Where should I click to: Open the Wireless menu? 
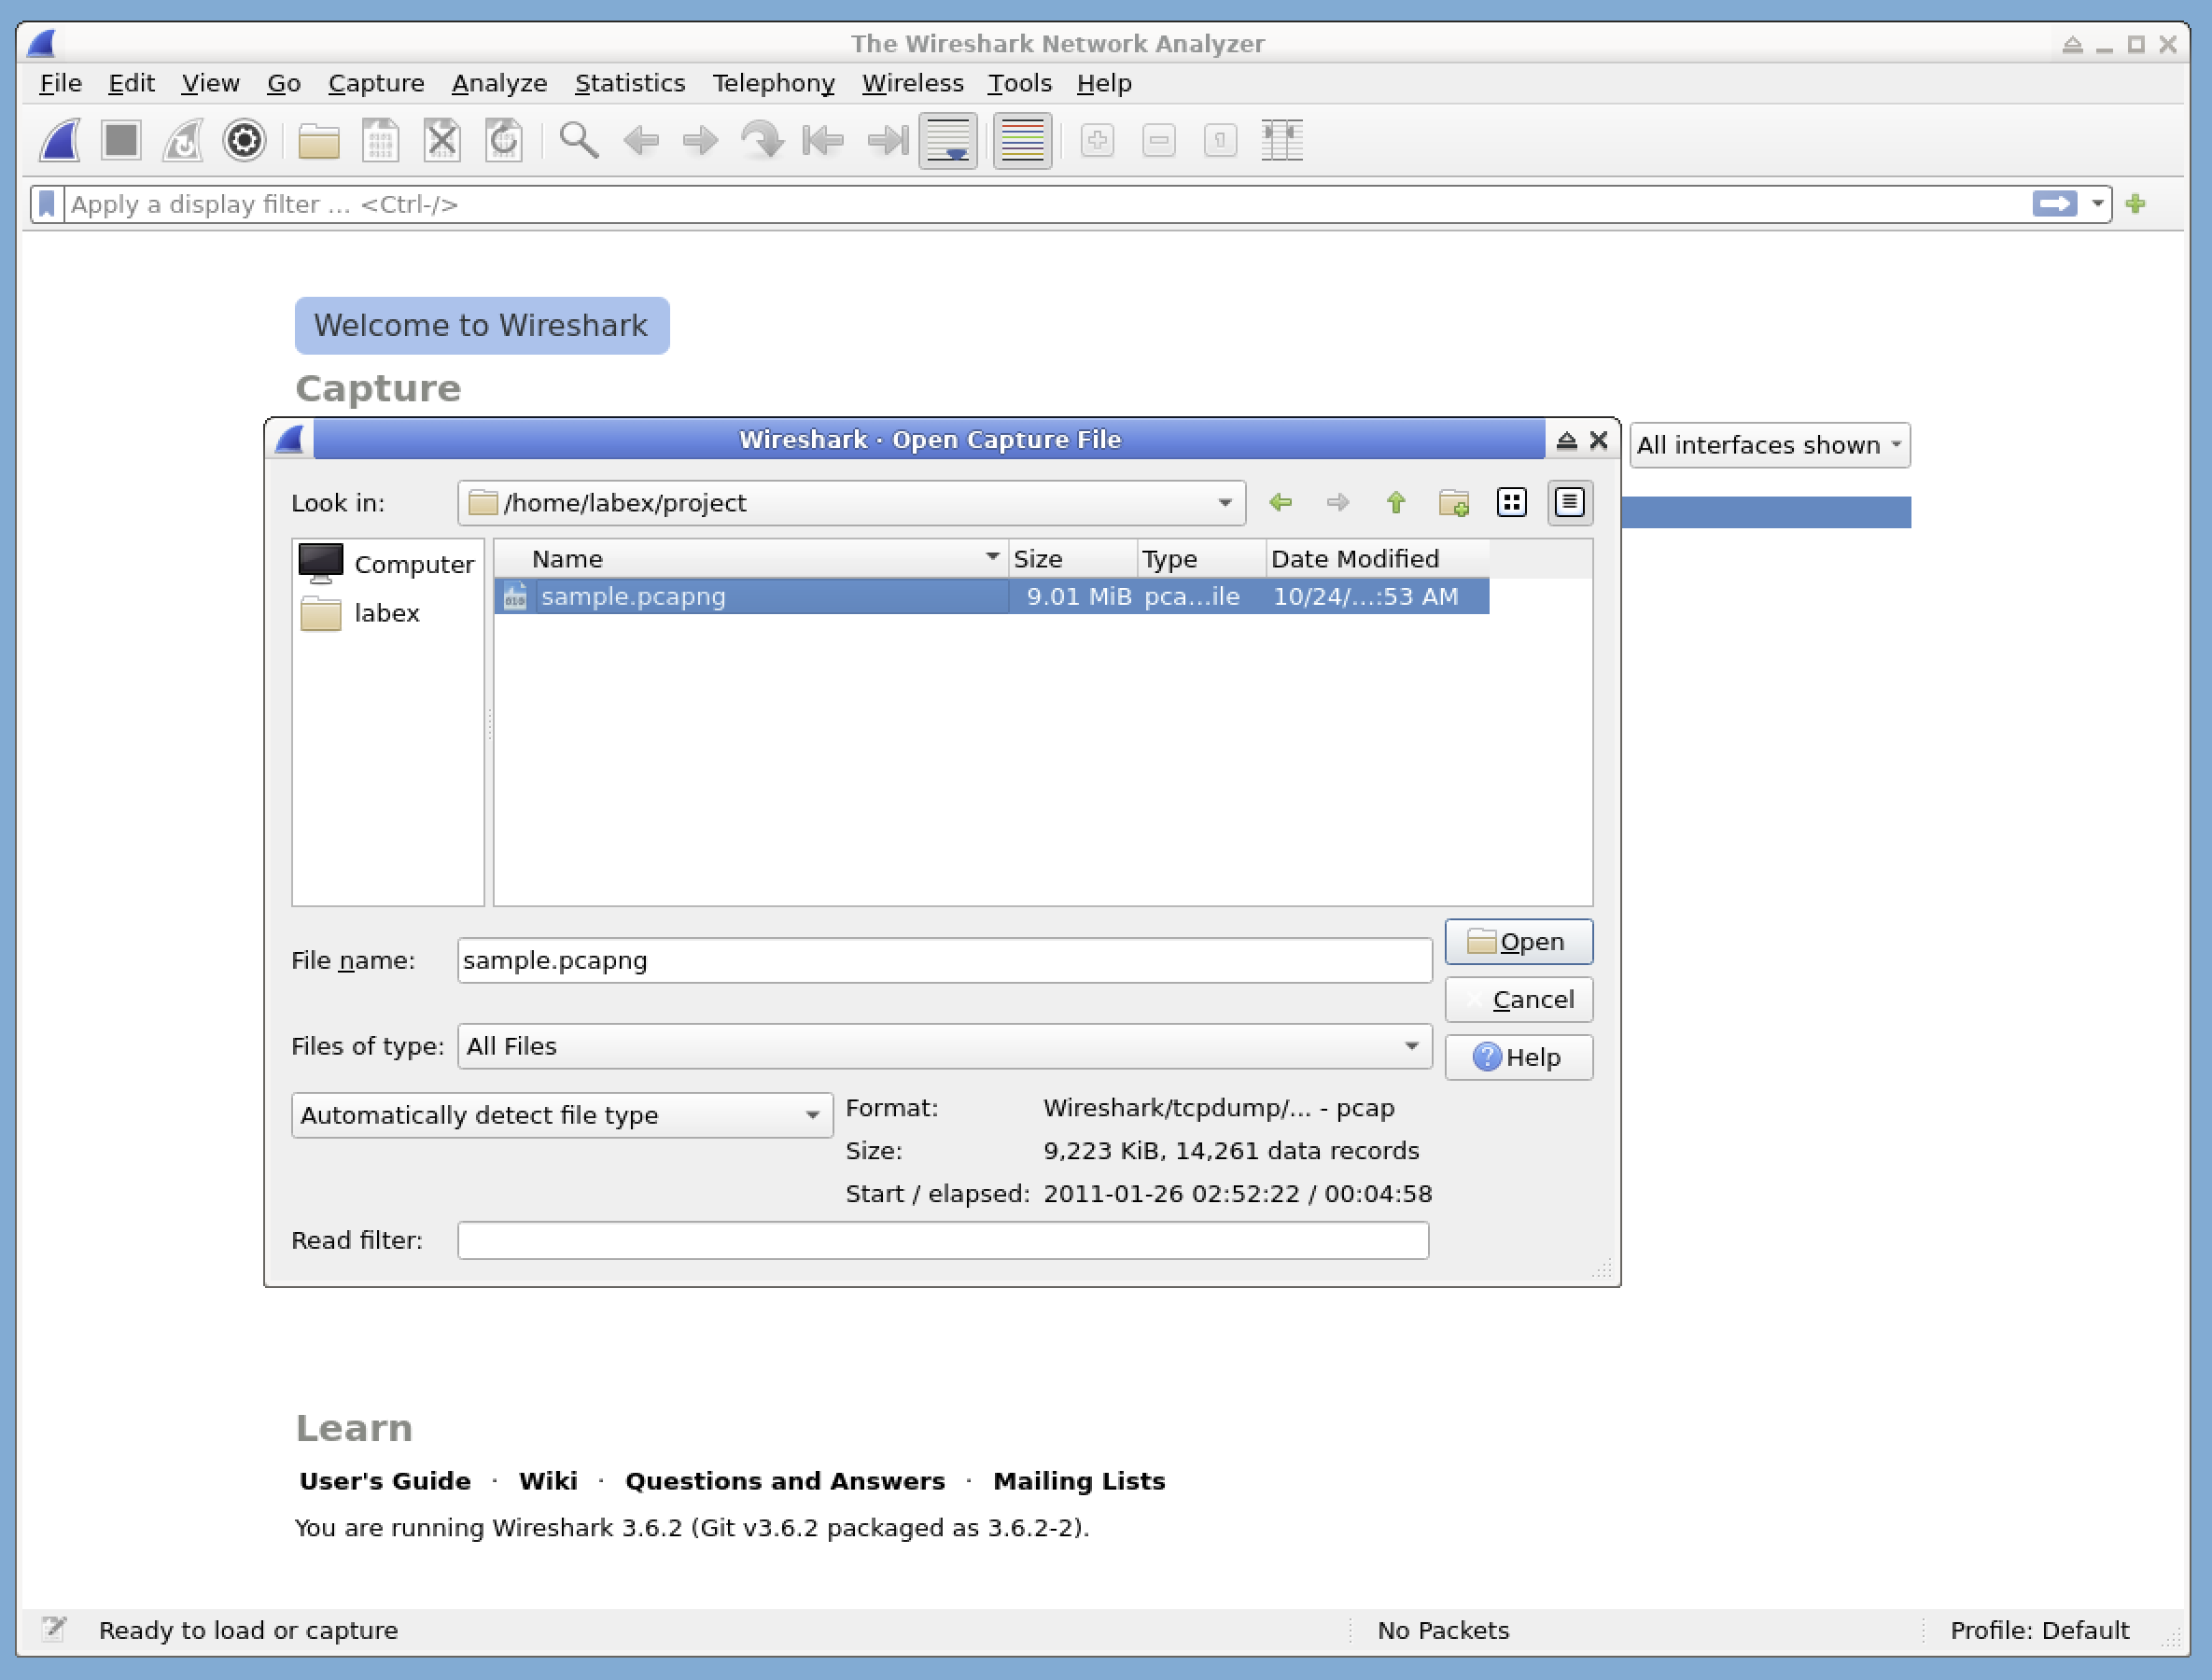point(912,83)
